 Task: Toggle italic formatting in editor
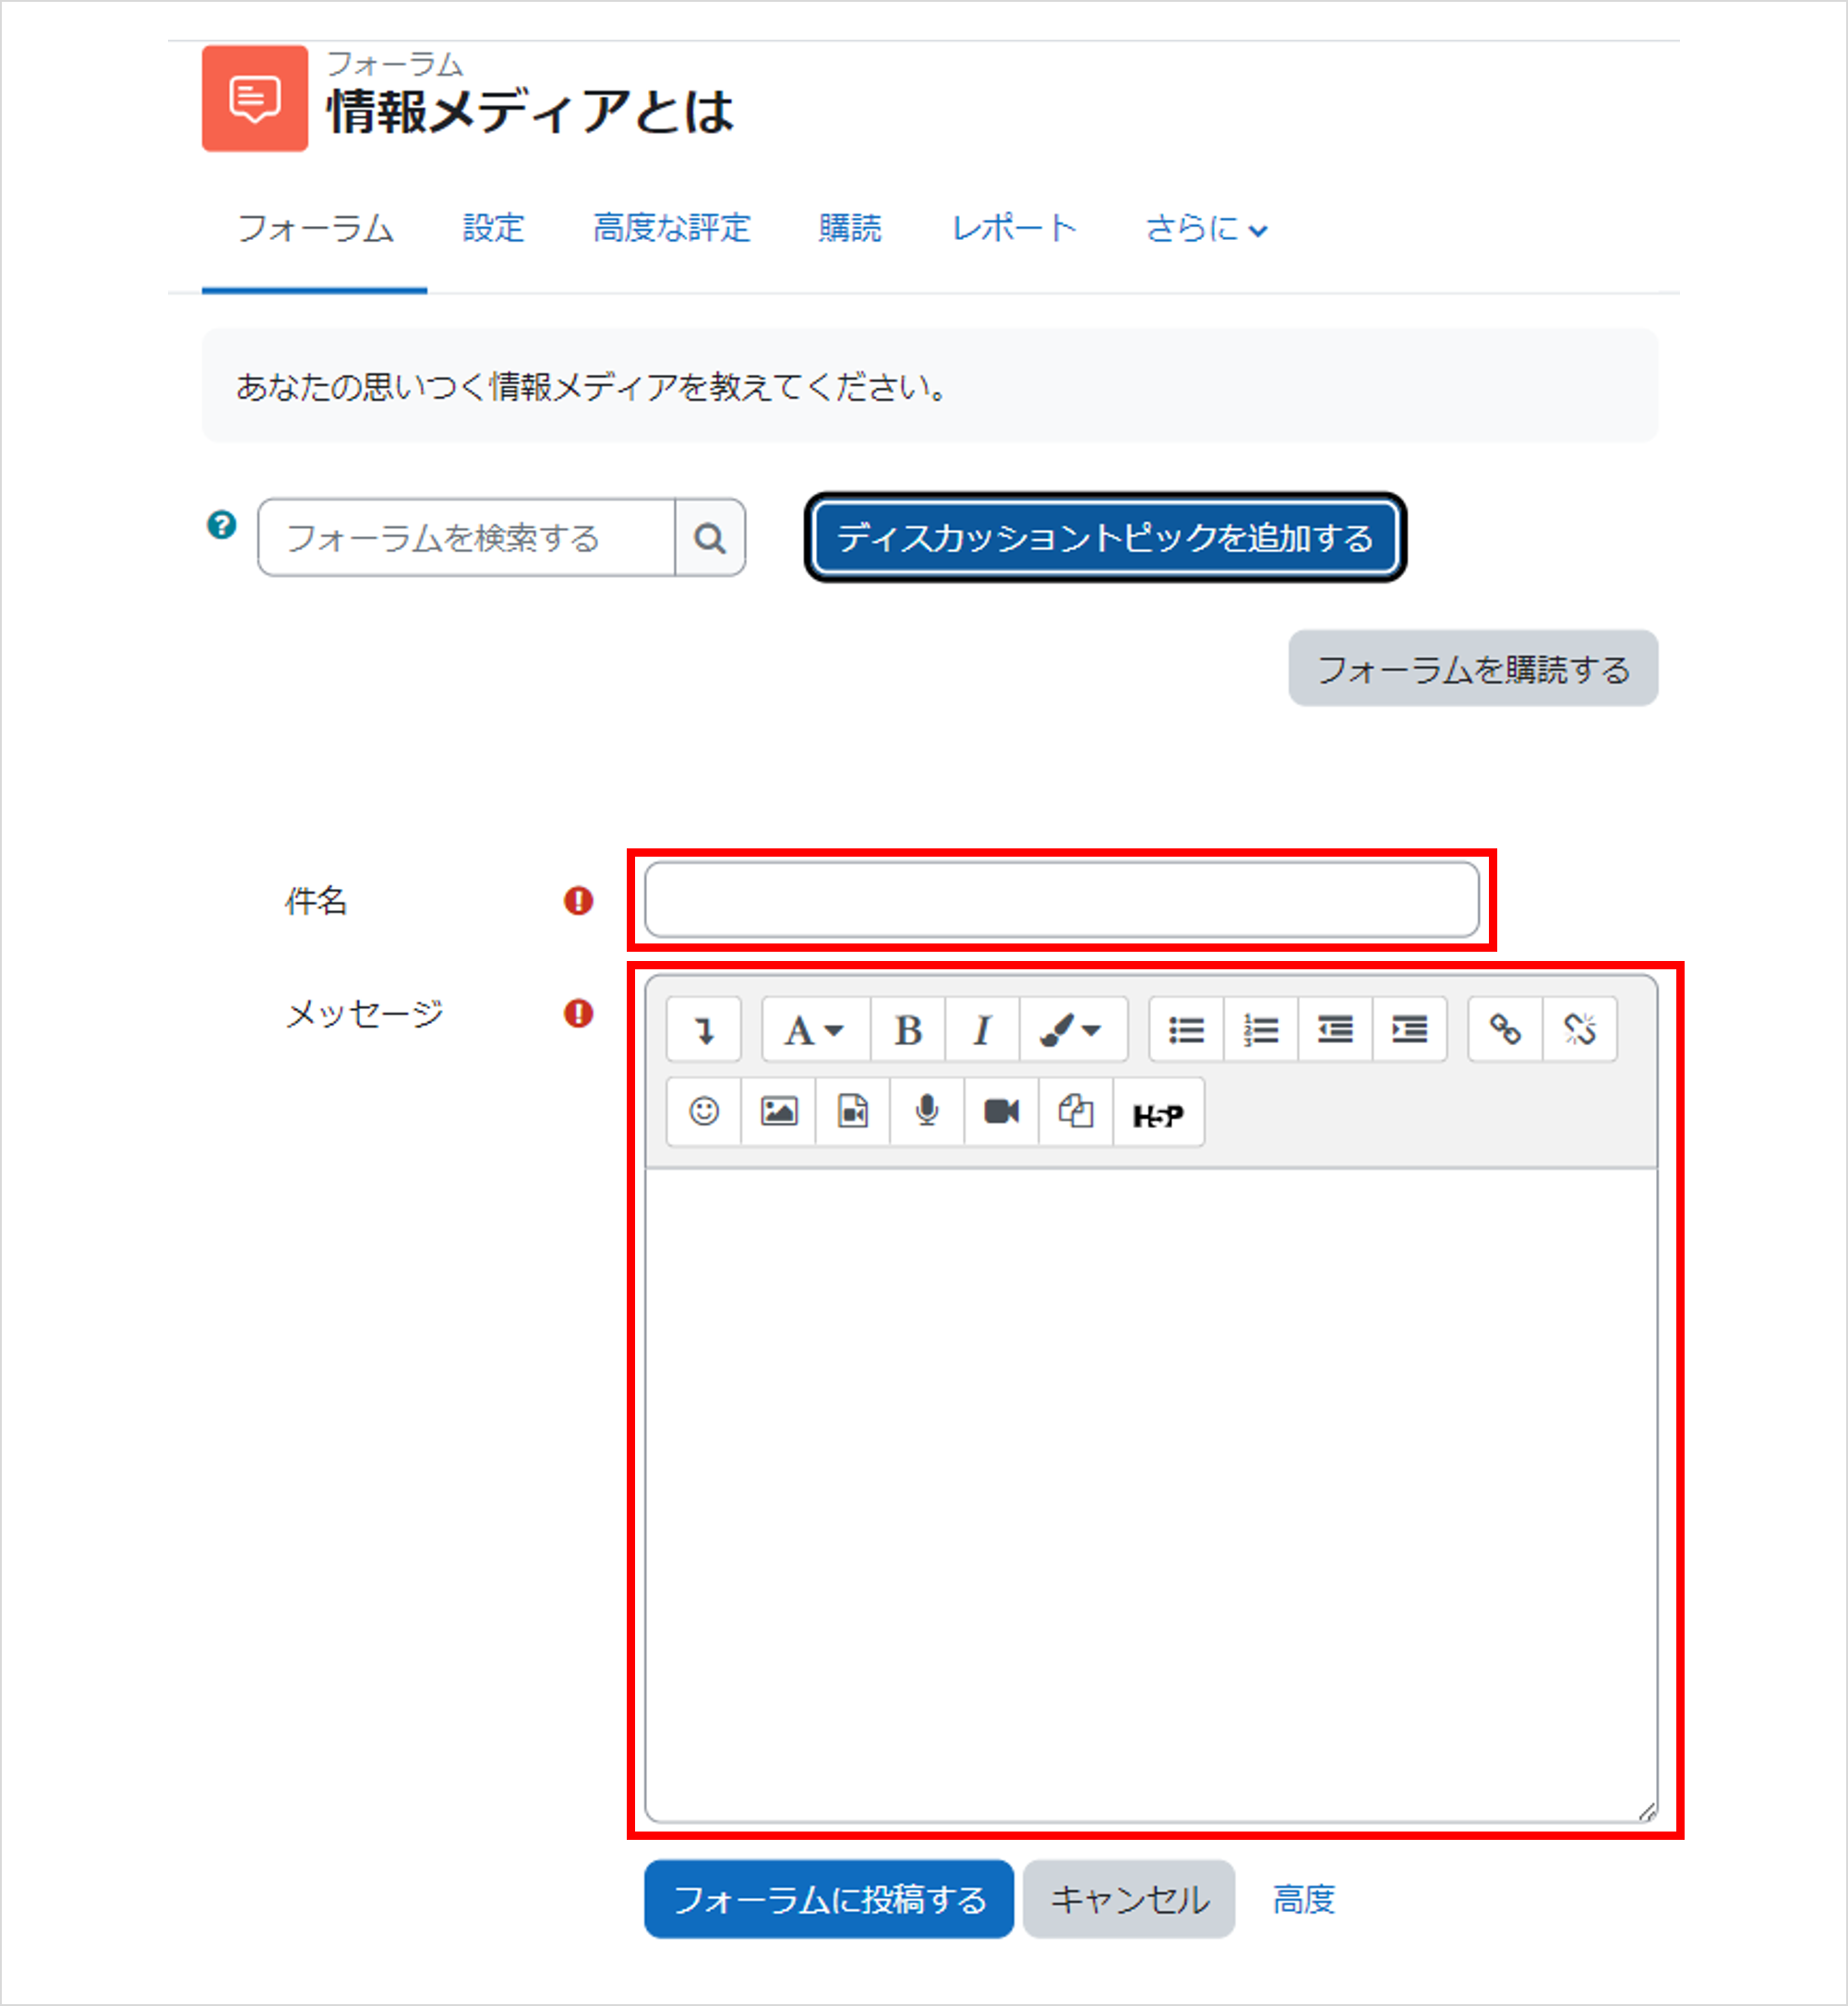click(x=982, y=1029)
